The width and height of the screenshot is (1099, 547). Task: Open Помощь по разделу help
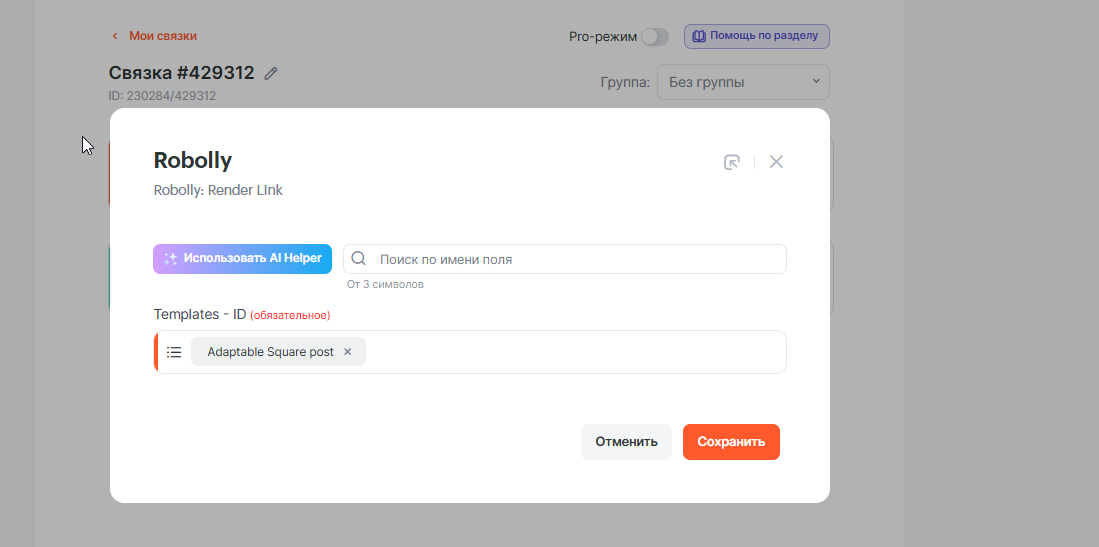[757, 36]
